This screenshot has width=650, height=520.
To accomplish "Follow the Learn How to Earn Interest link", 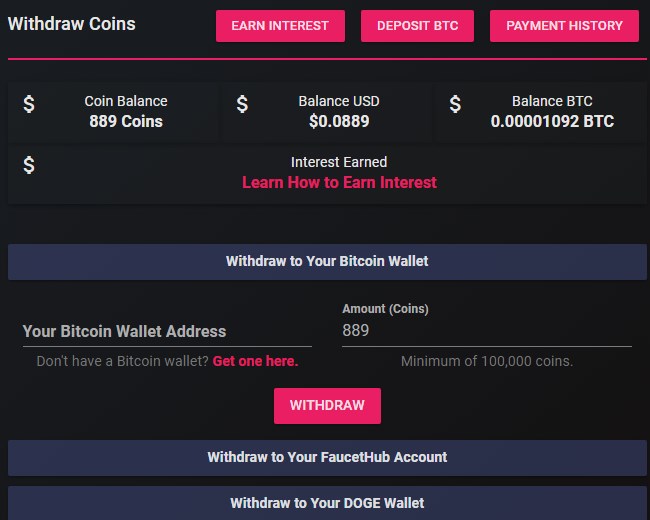I will (339, 183).
